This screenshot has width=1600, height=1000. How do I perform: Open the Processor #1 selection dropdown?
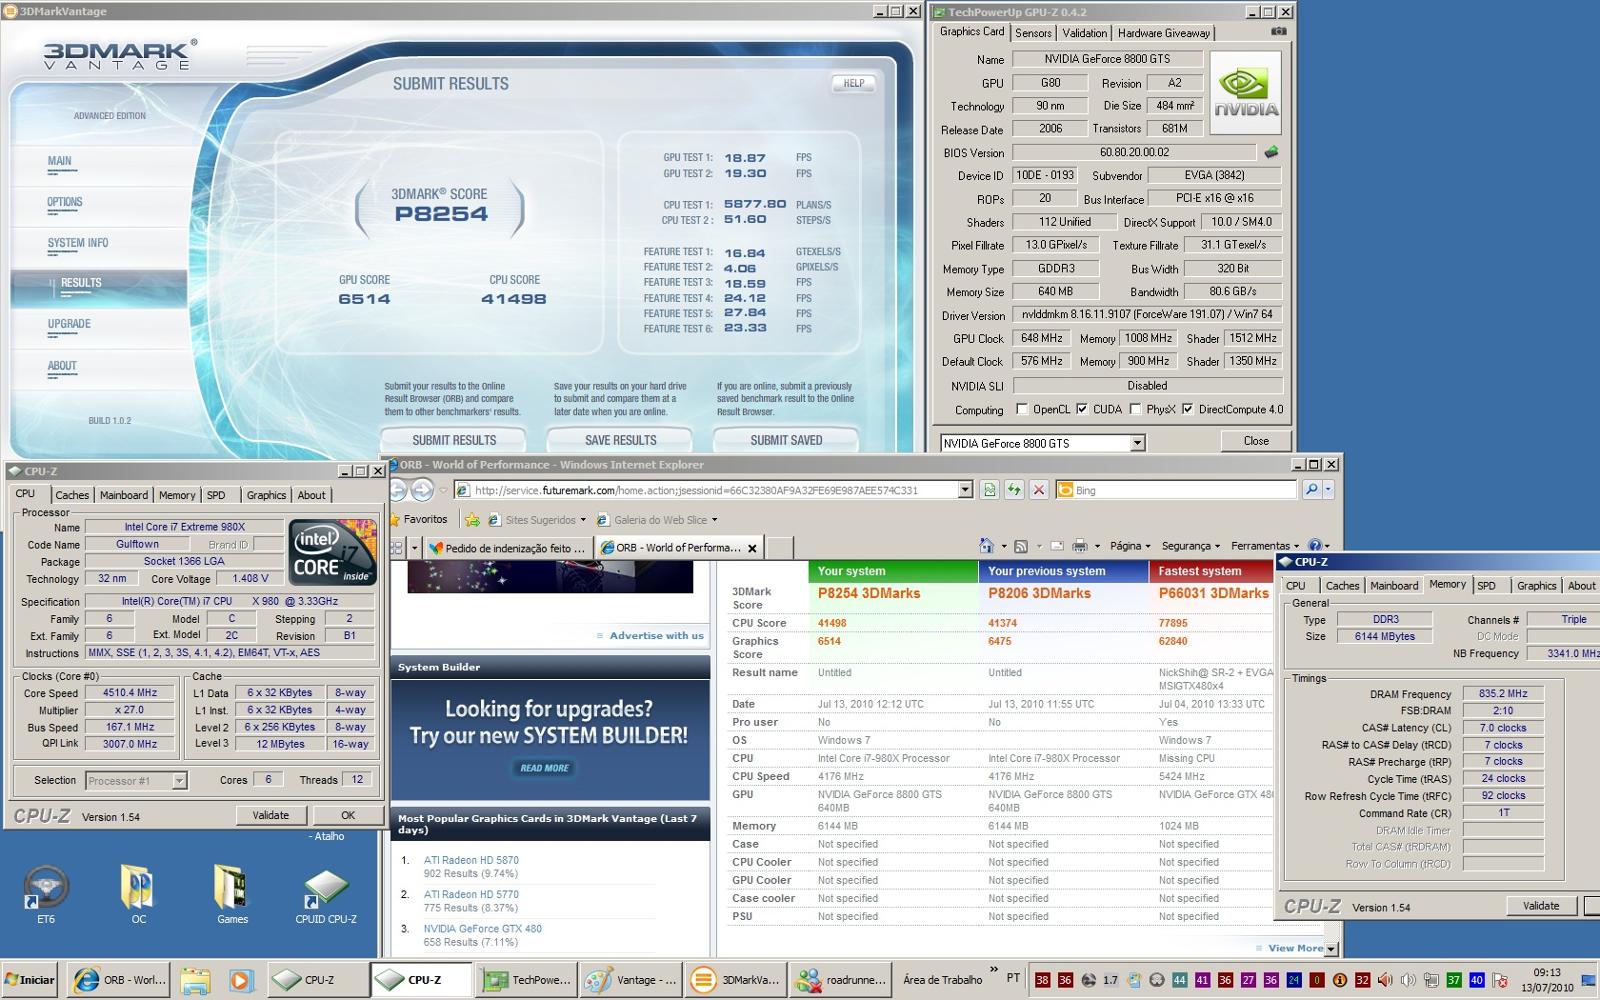(x=179, y=781)
